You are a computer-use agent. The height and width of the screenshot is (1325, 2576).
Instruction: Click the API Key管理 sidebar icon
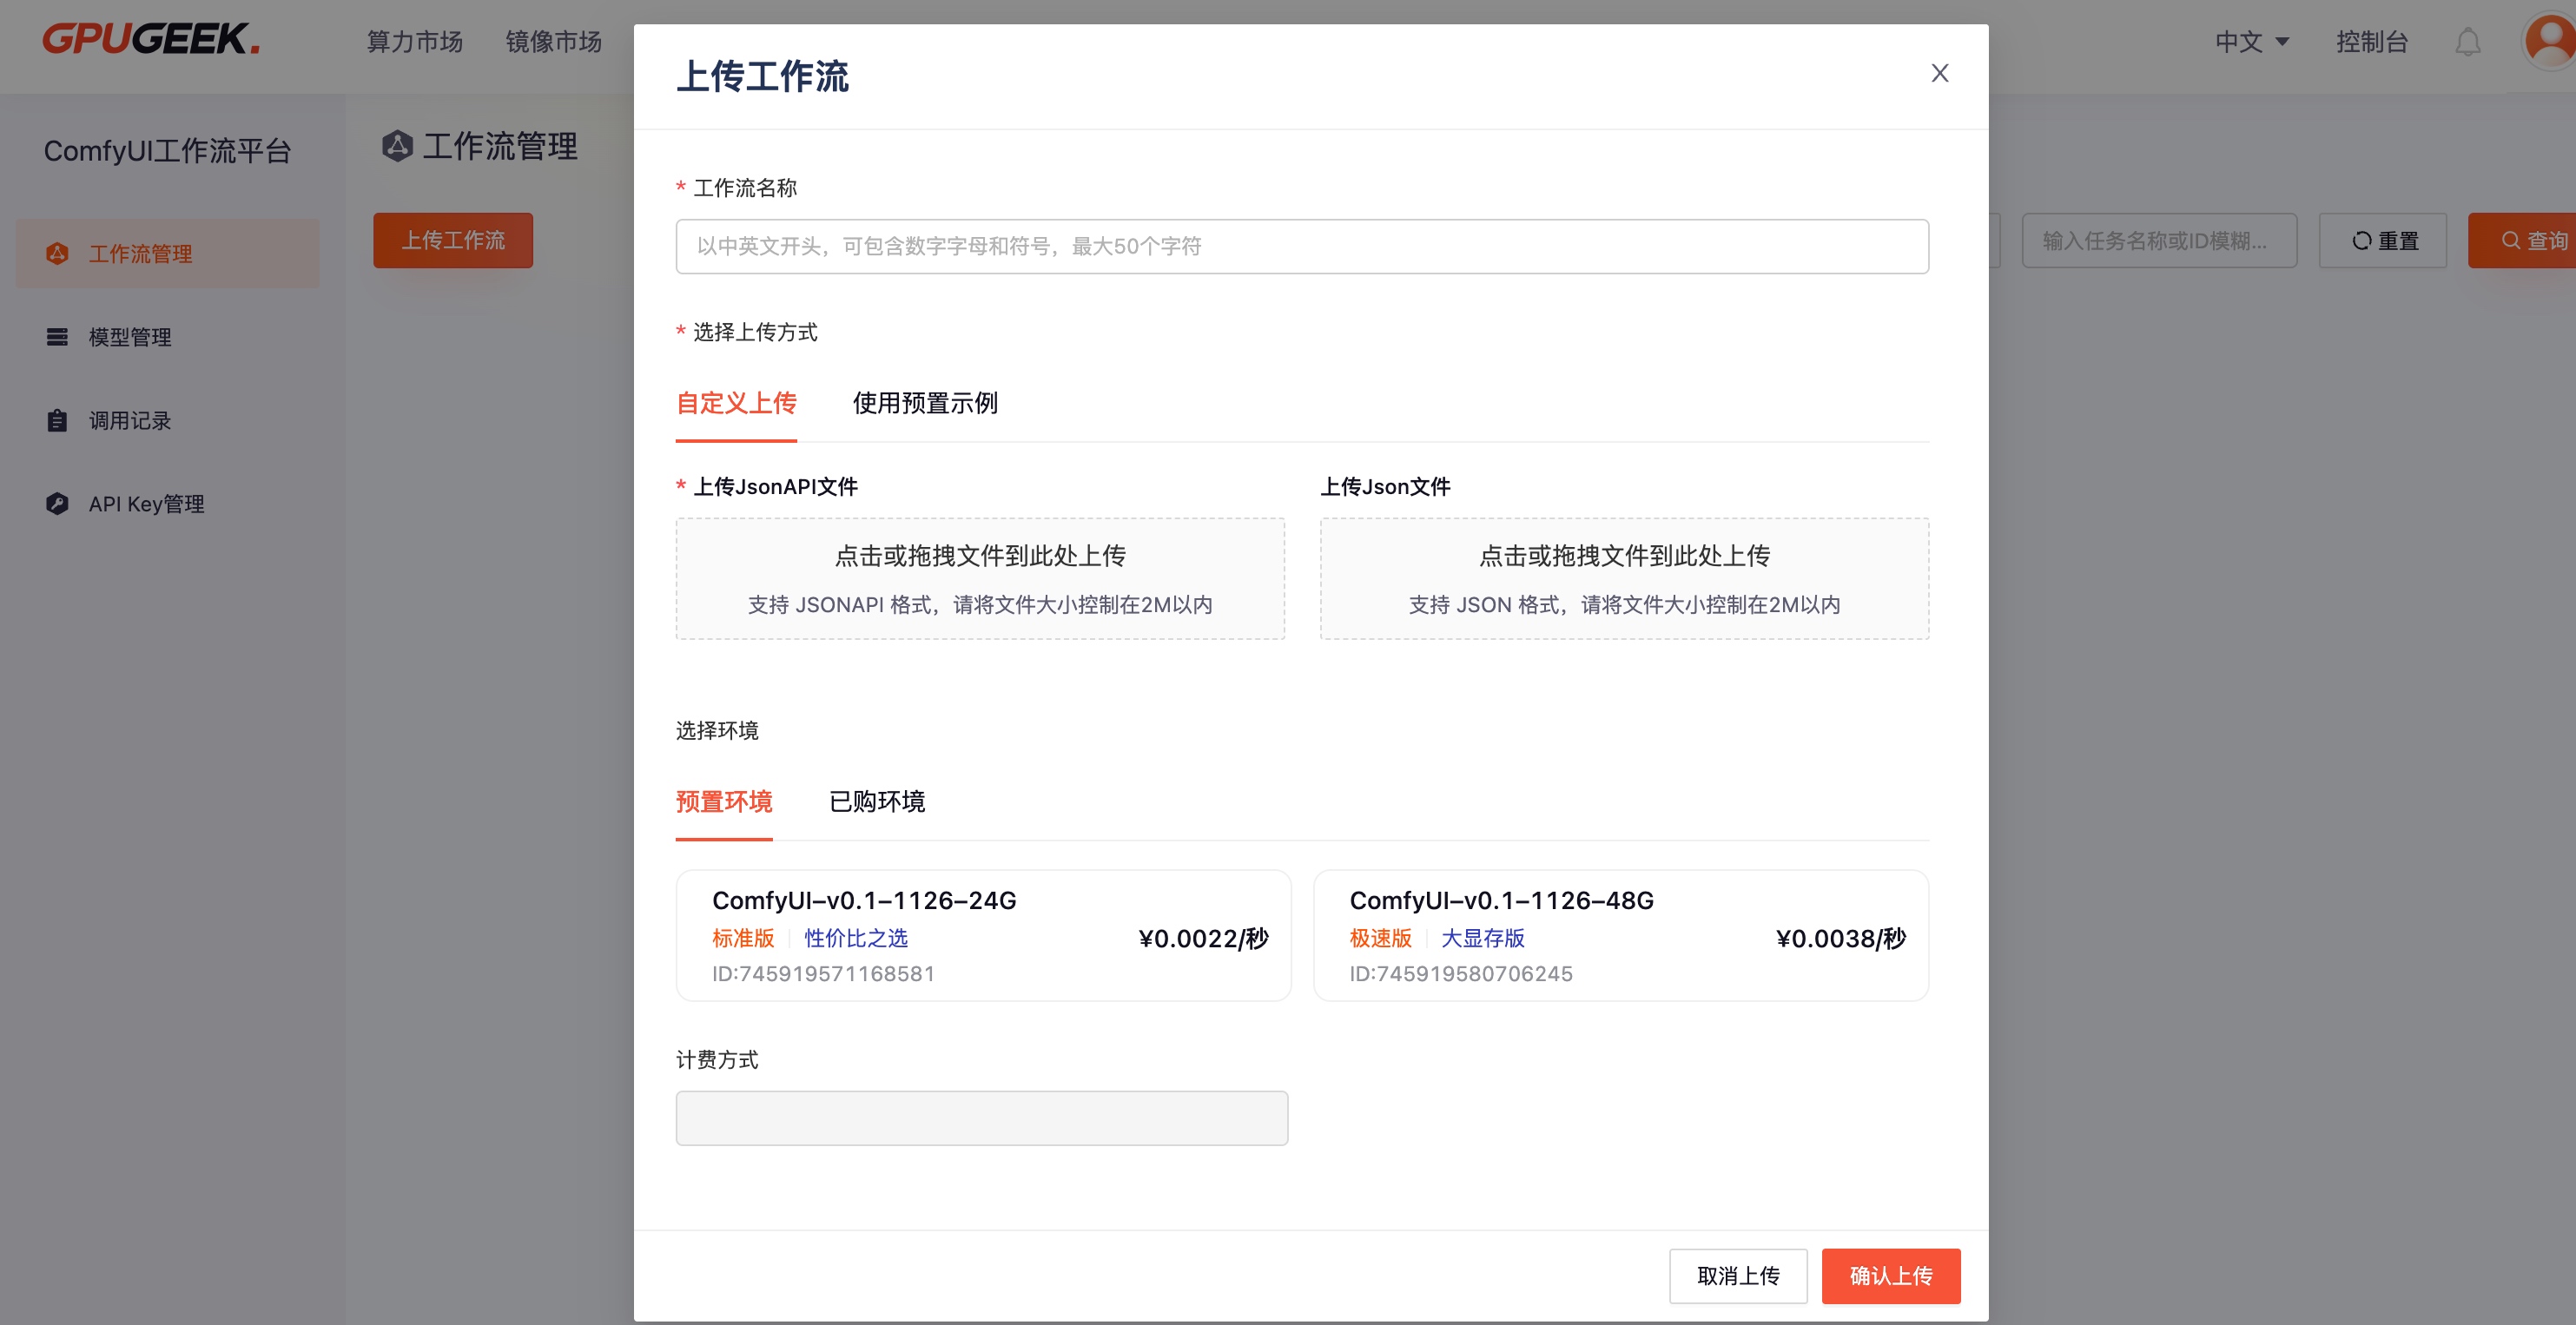click(x=57, y=504)
